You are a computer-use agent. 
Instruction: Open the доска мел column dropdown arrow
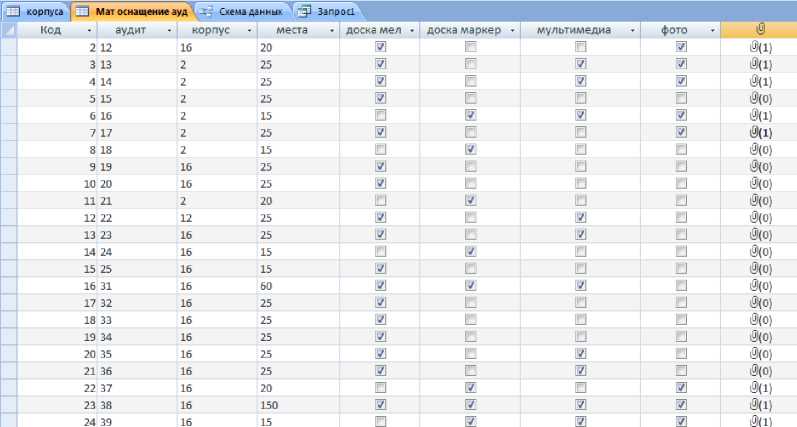tap(412, 30)
